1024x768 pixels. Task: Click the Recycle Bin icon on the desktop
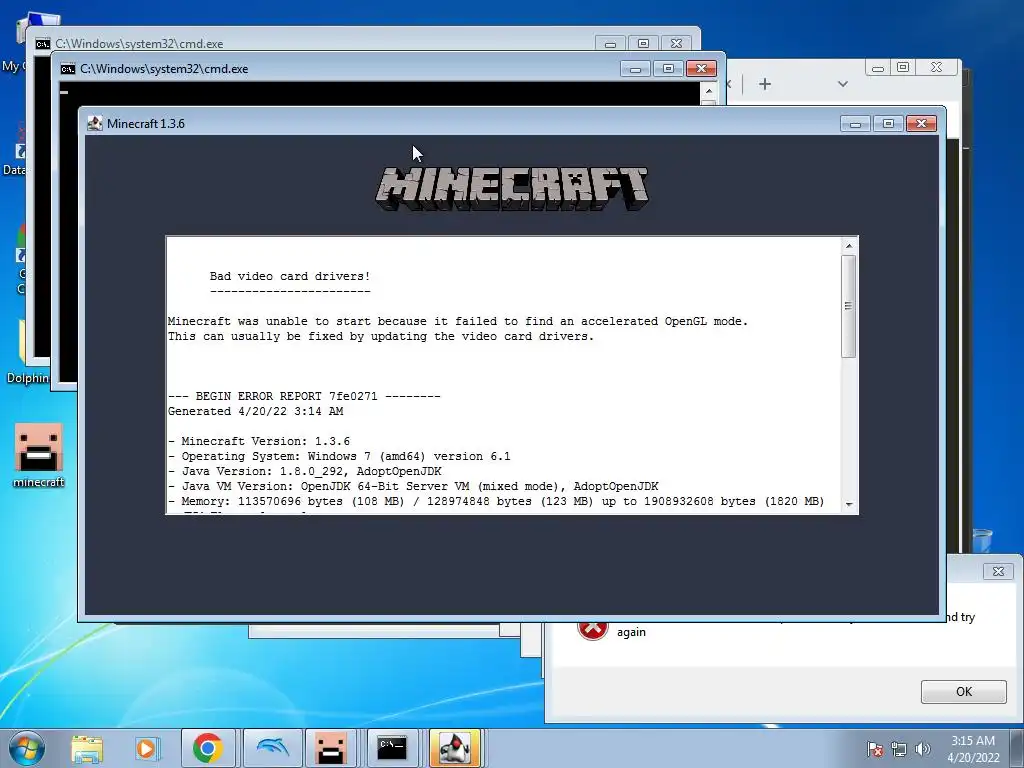tap(982, 542)
